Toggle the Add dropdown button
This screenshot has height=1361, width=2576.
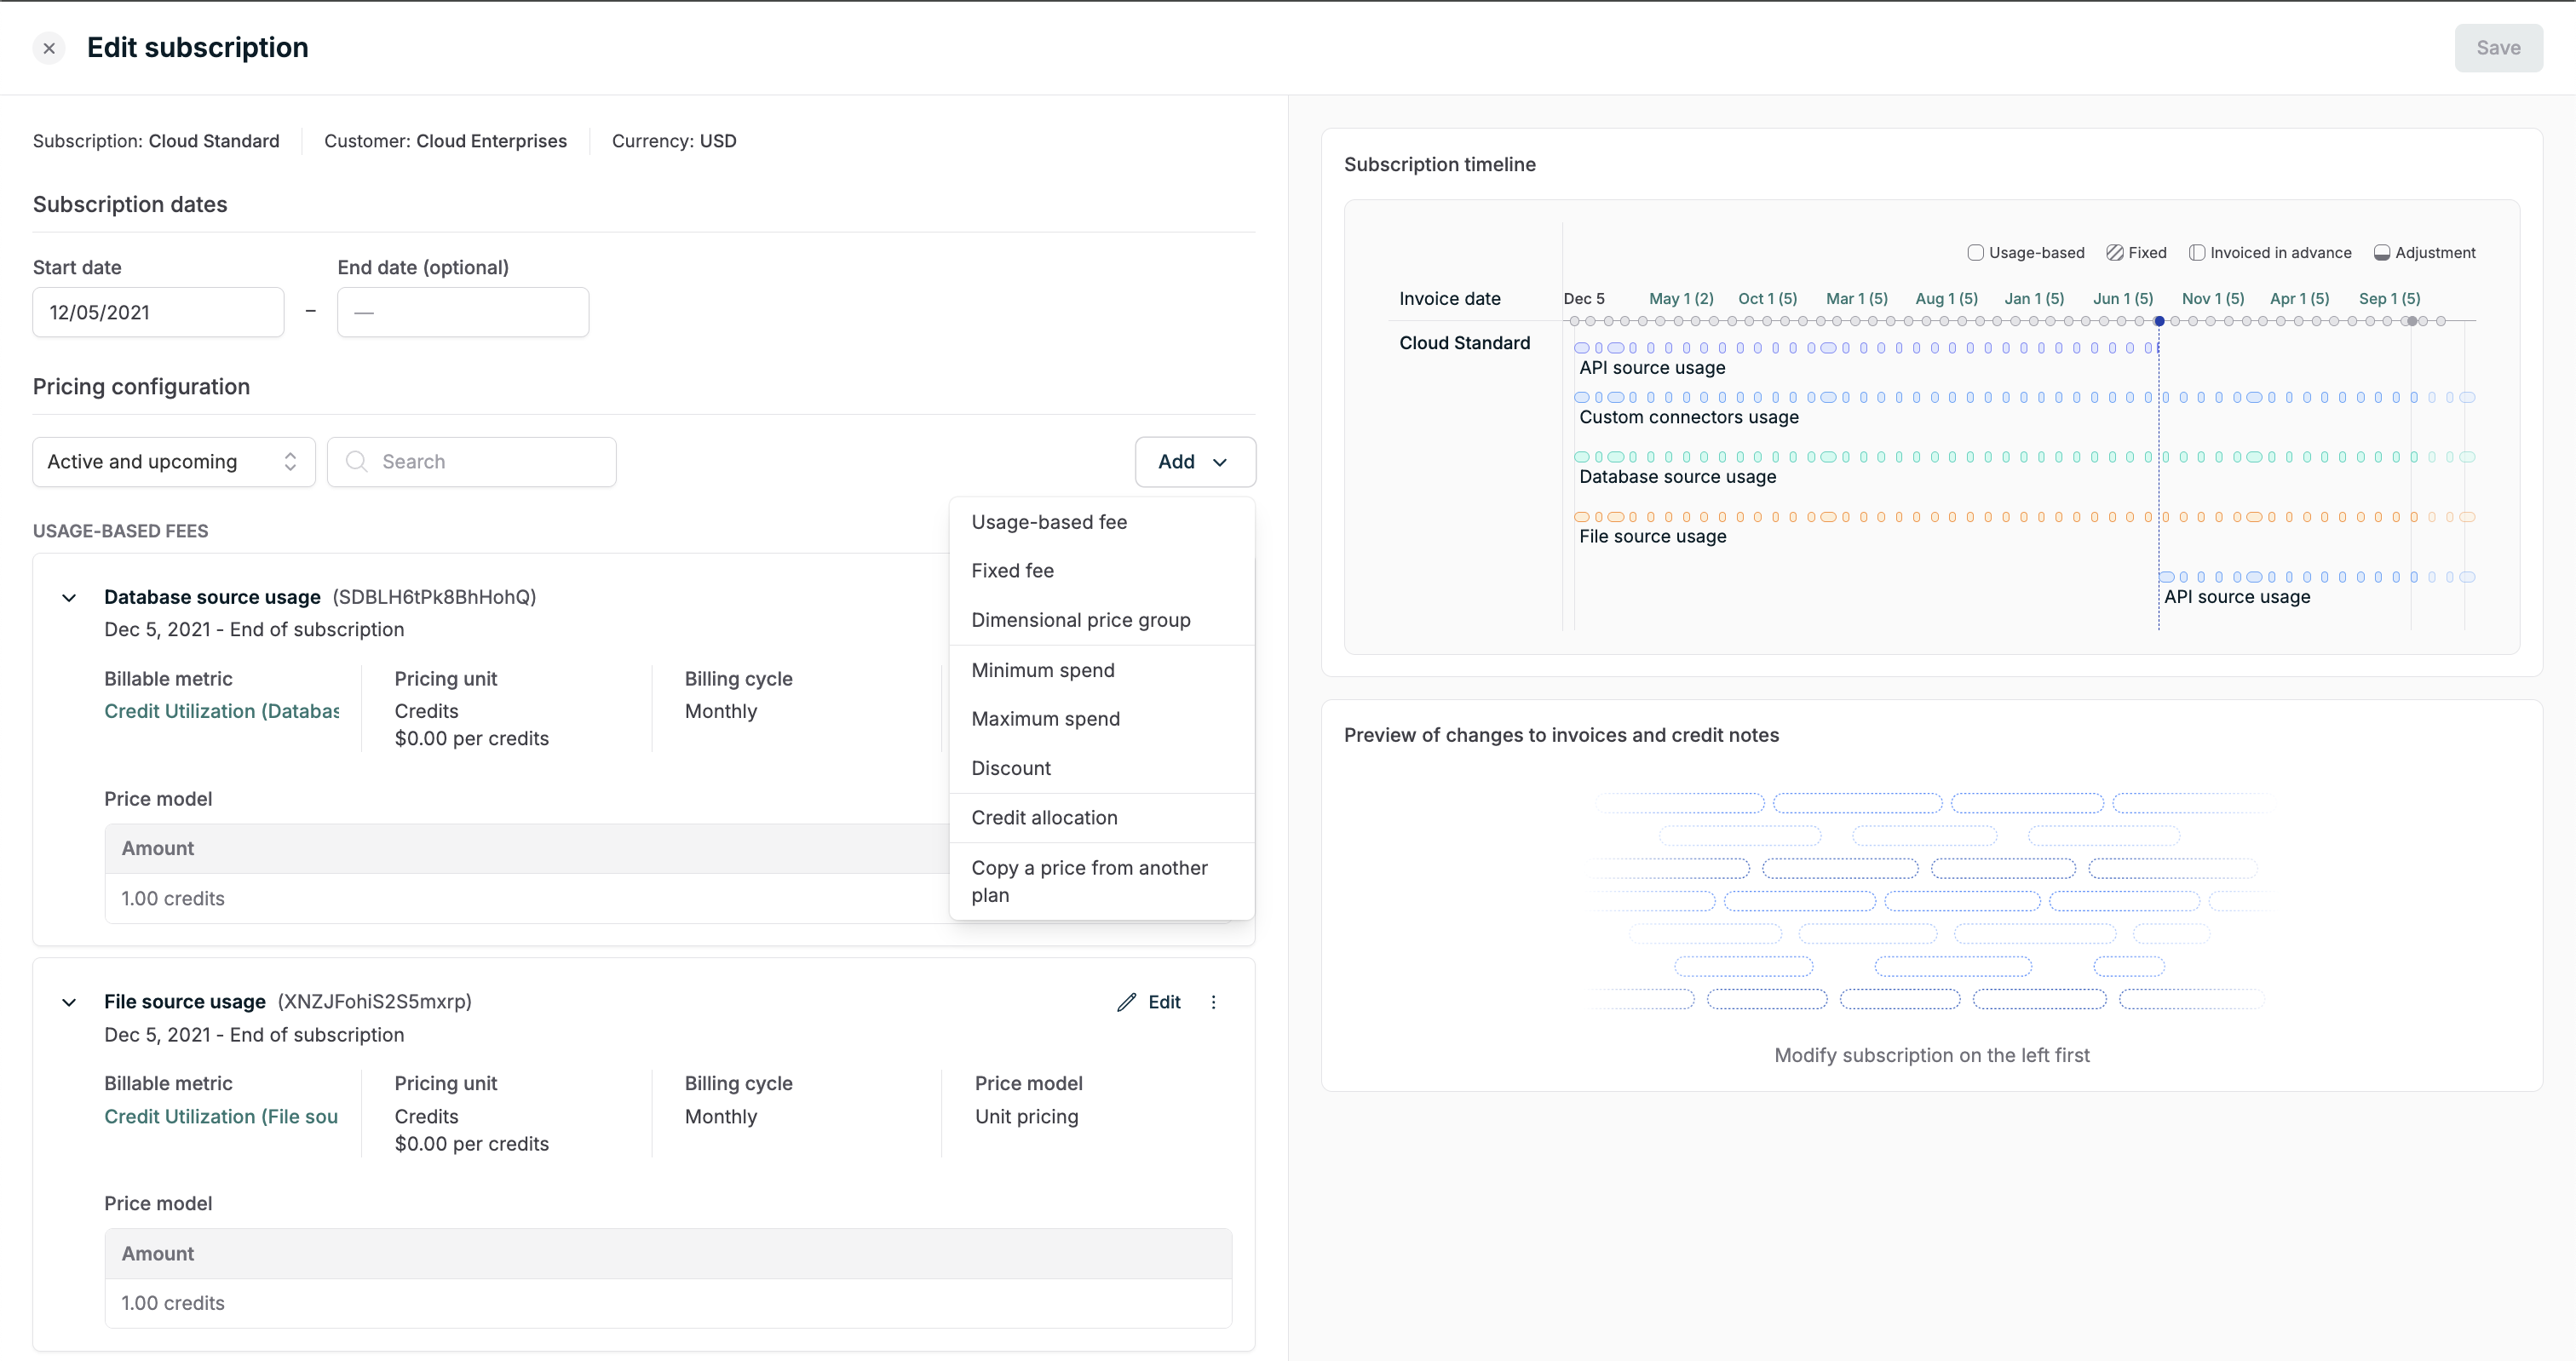pos(1194,461)
